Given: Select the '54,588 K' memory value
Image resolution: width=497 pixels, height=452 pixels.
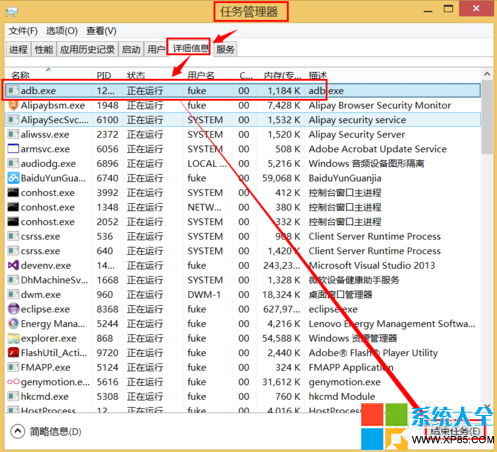Looking at the screenshot, I should pyautogui.click(x=281, y=338).
